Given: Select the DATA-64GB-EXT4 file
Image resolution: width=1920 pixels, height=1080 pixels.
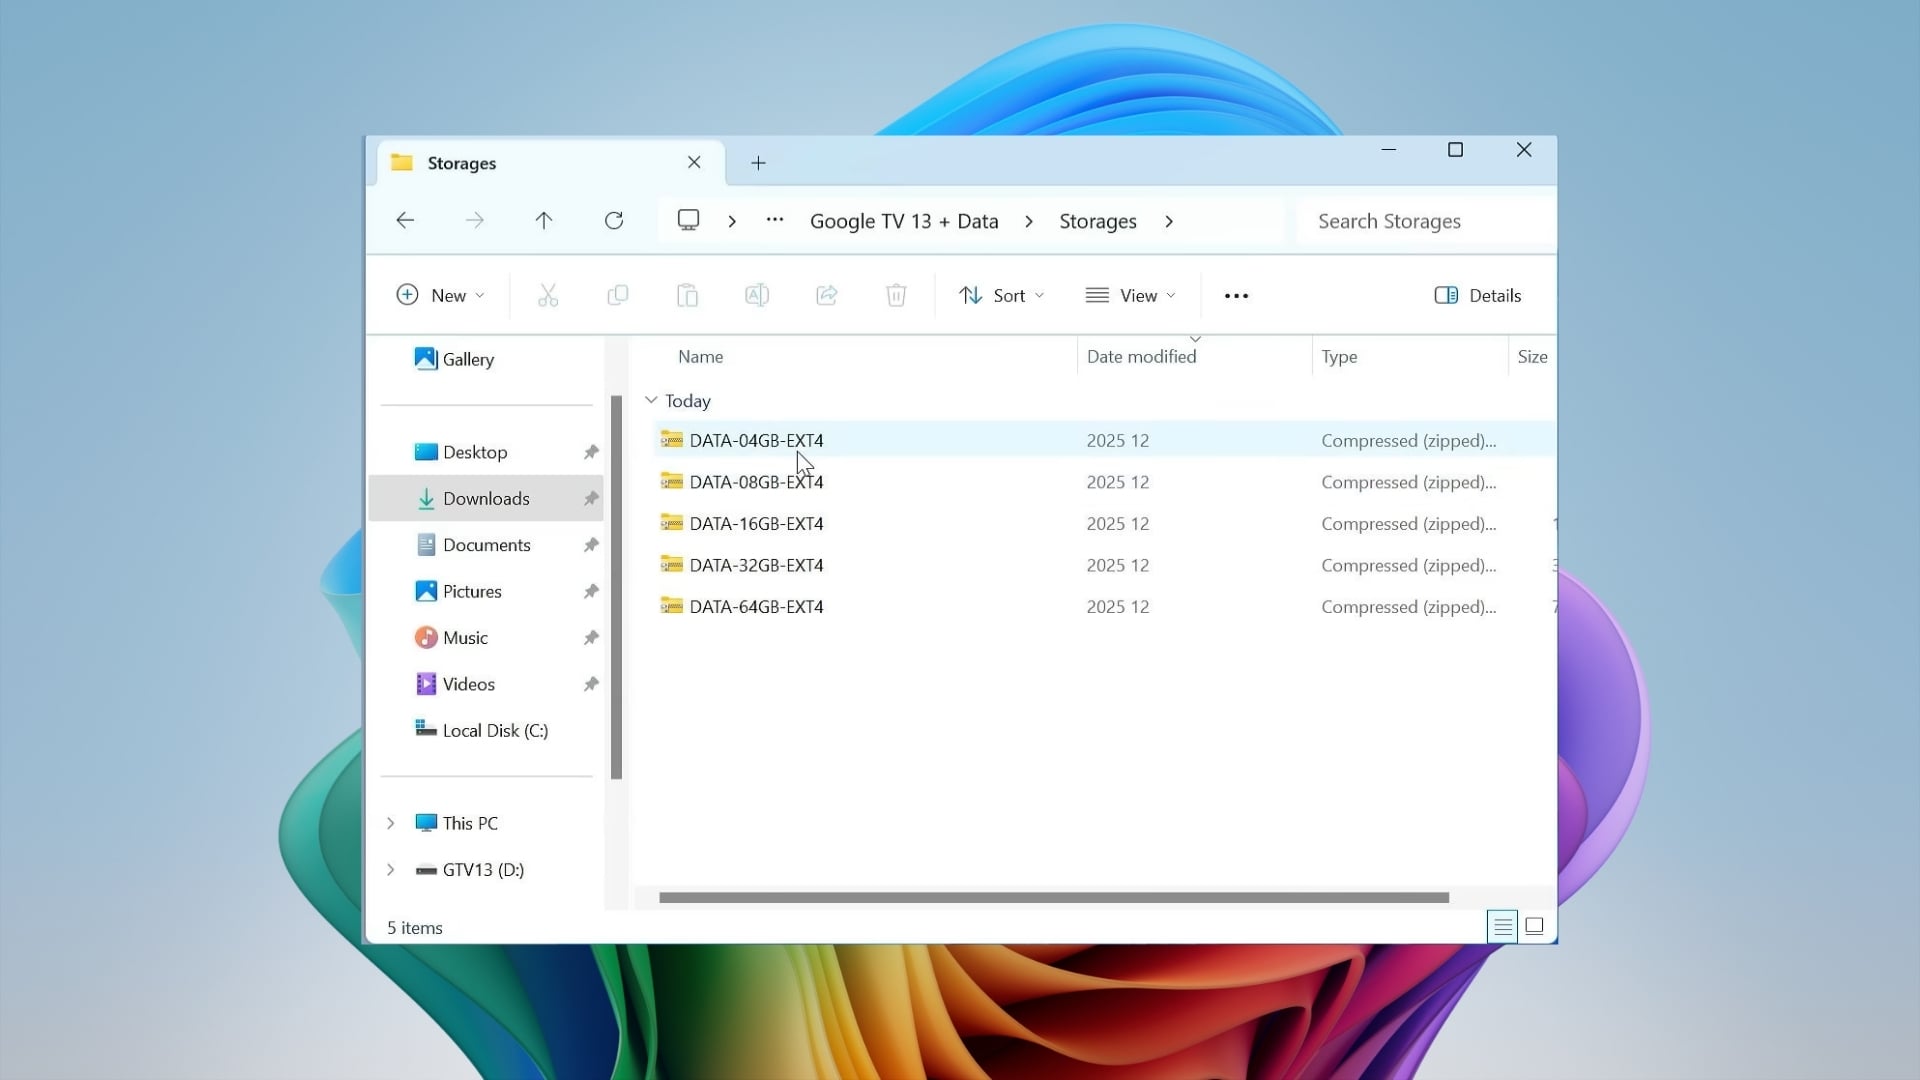Looking at the screenshot, I should tap(1105, 607).
